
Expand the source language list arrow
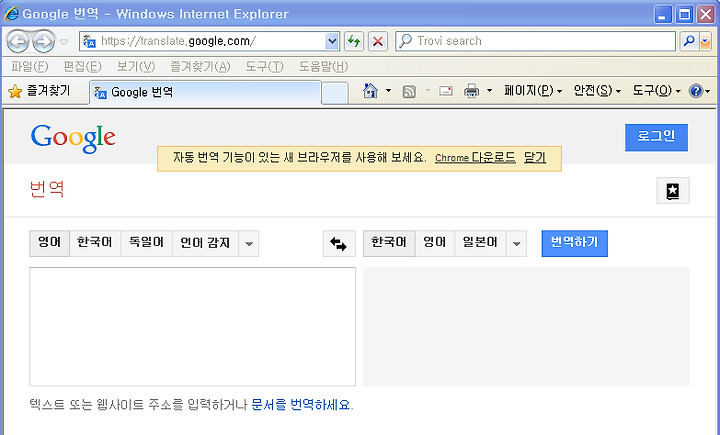pyautogui.click(x=249, y=243)
